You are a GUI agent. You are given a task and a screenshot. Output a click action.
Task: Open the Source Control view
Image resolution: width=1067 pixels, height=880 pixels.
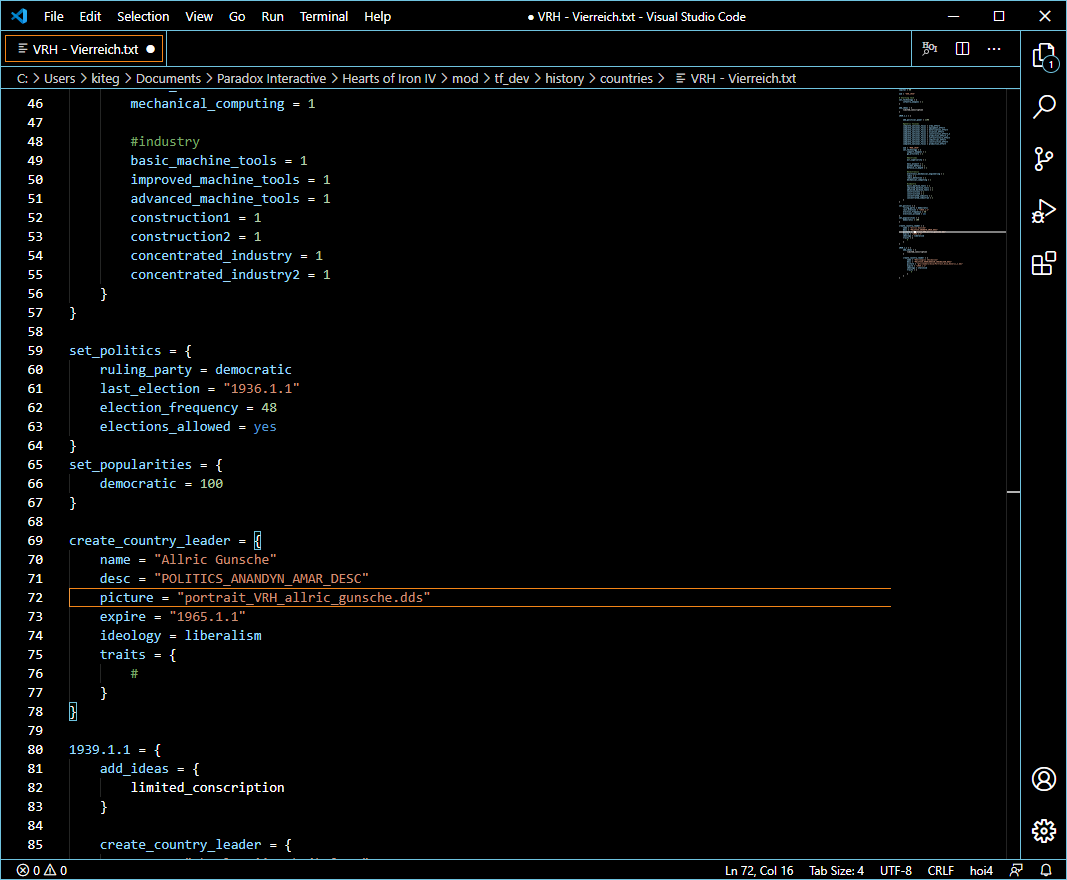click(x=1043, y=159)
